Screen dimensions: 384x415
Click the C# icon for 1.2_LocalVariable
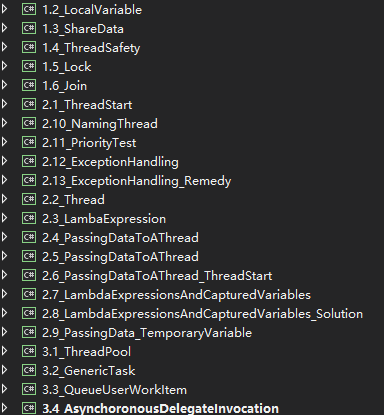29,9
